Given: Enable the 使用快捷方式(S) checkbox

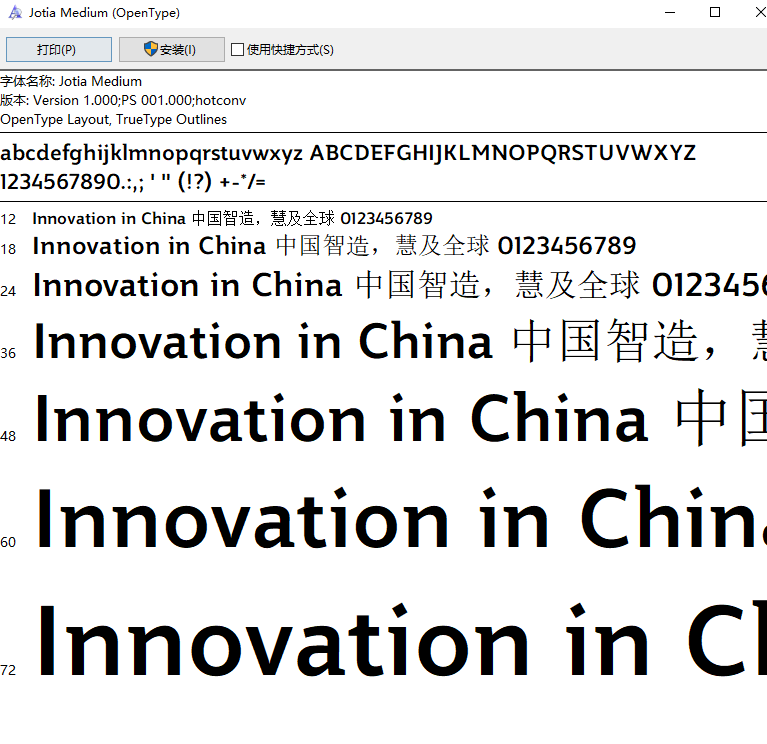Looking at the screenshot, I should pyautogui.click(x=237, y=50).
